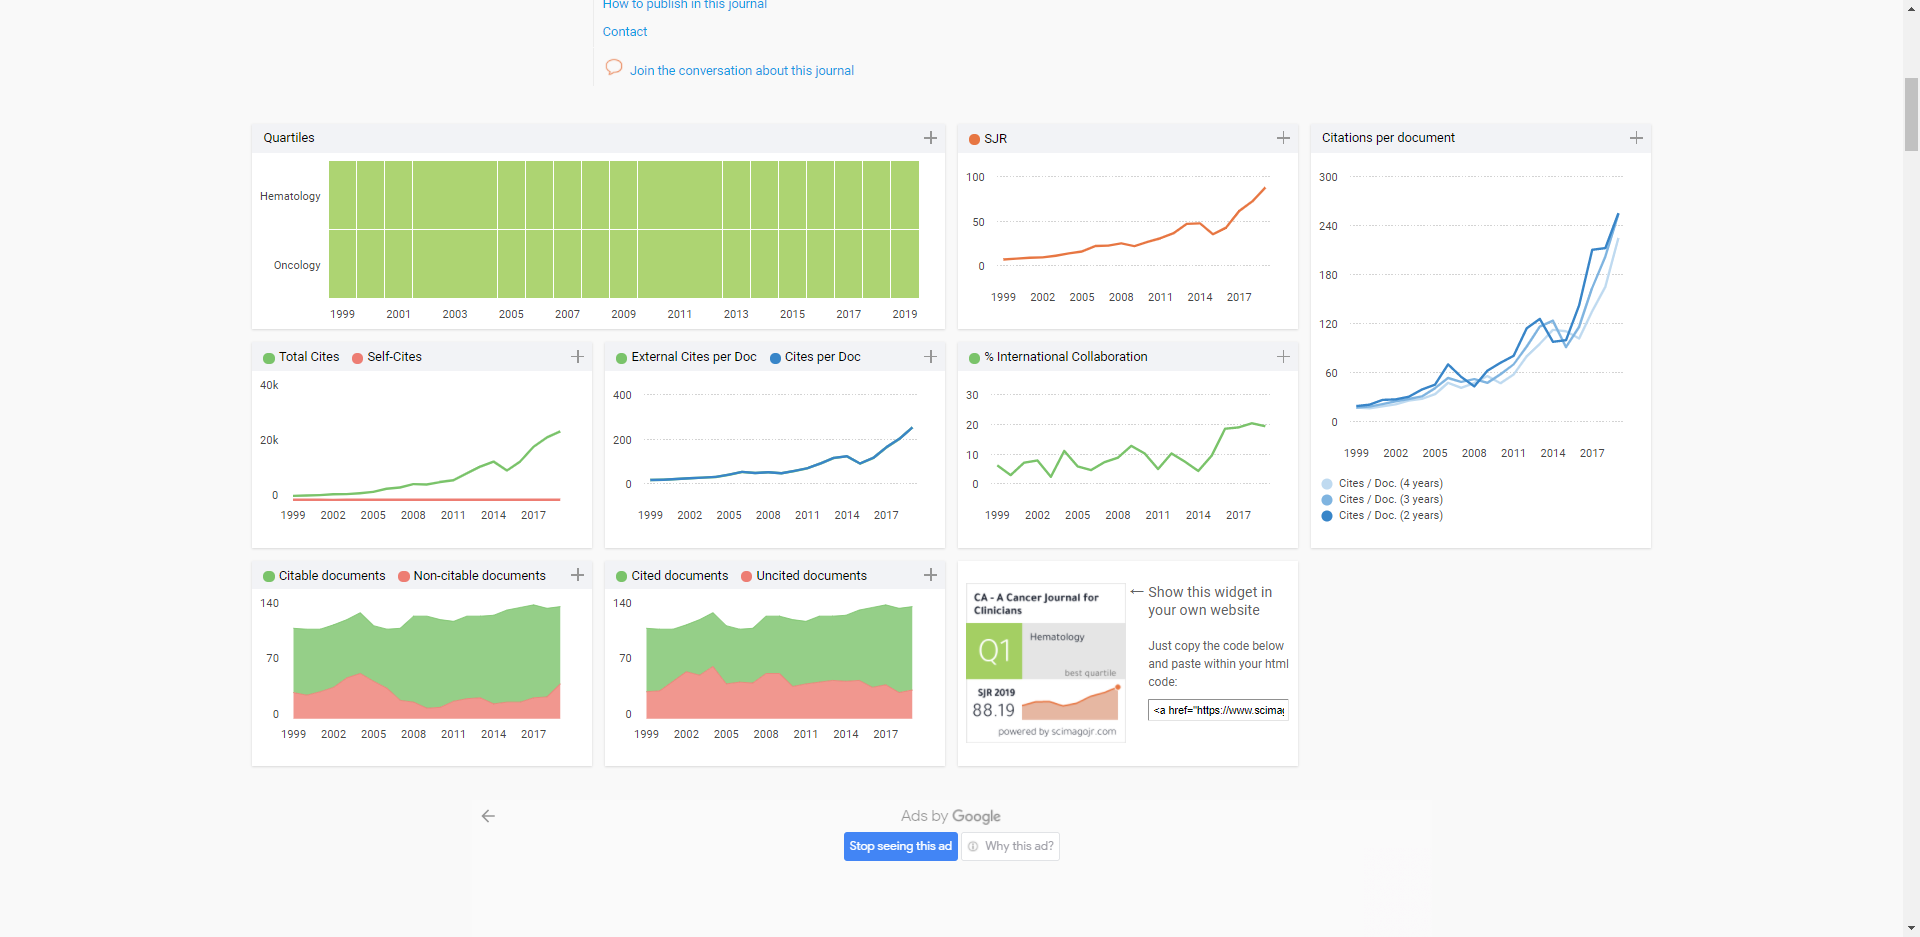Click the Why this ad? button
Screen dimensions: 1920x937
point(1010,847)
